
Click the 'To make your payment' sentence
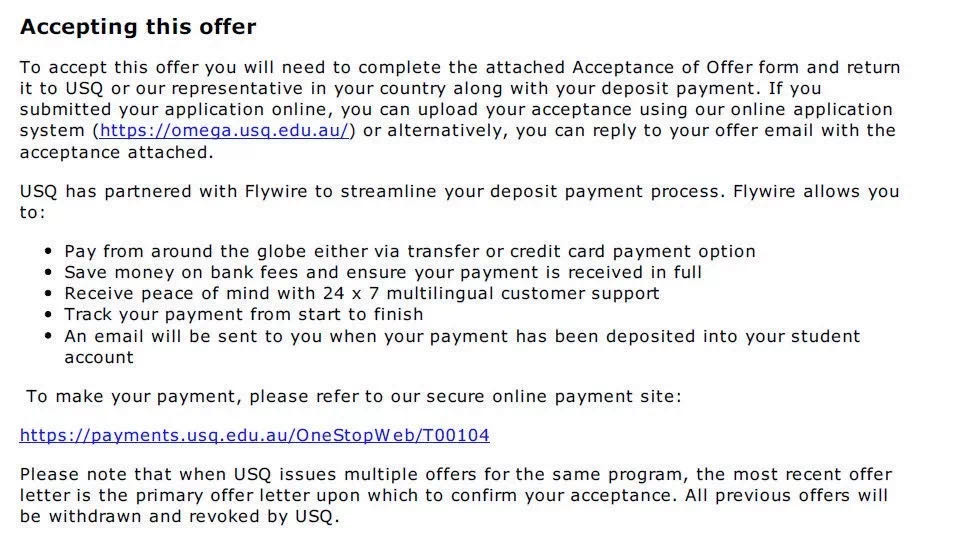click(x=353, y=397)
